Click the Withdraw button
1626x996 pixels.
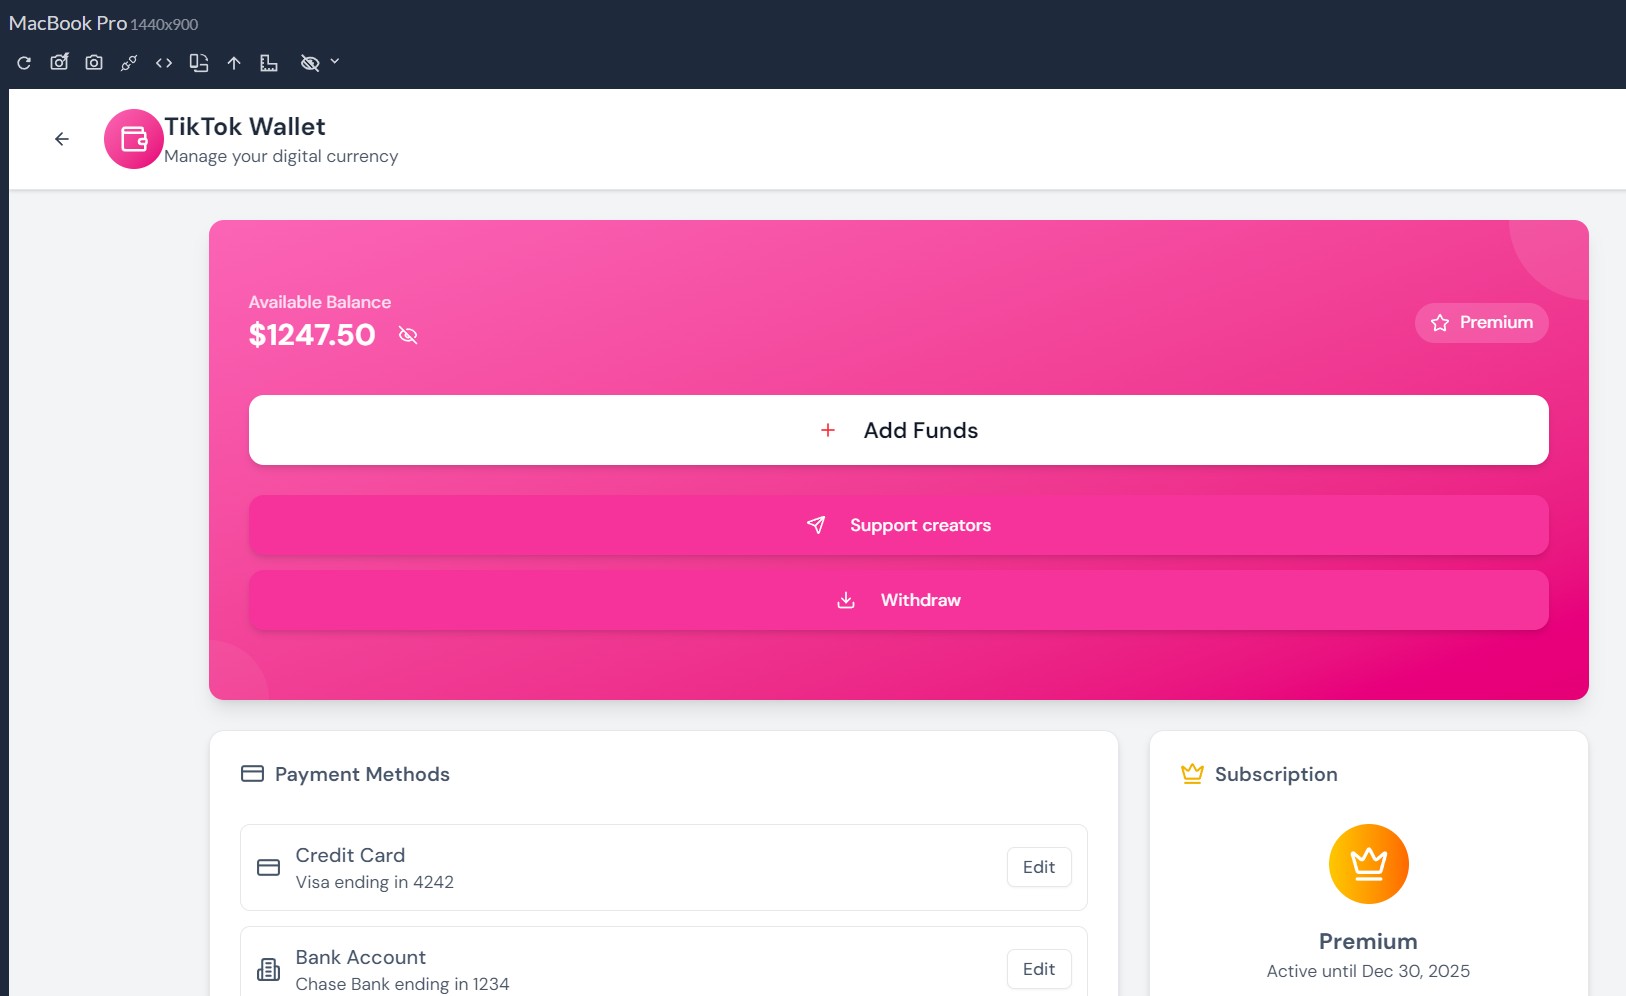coord(899,600)
